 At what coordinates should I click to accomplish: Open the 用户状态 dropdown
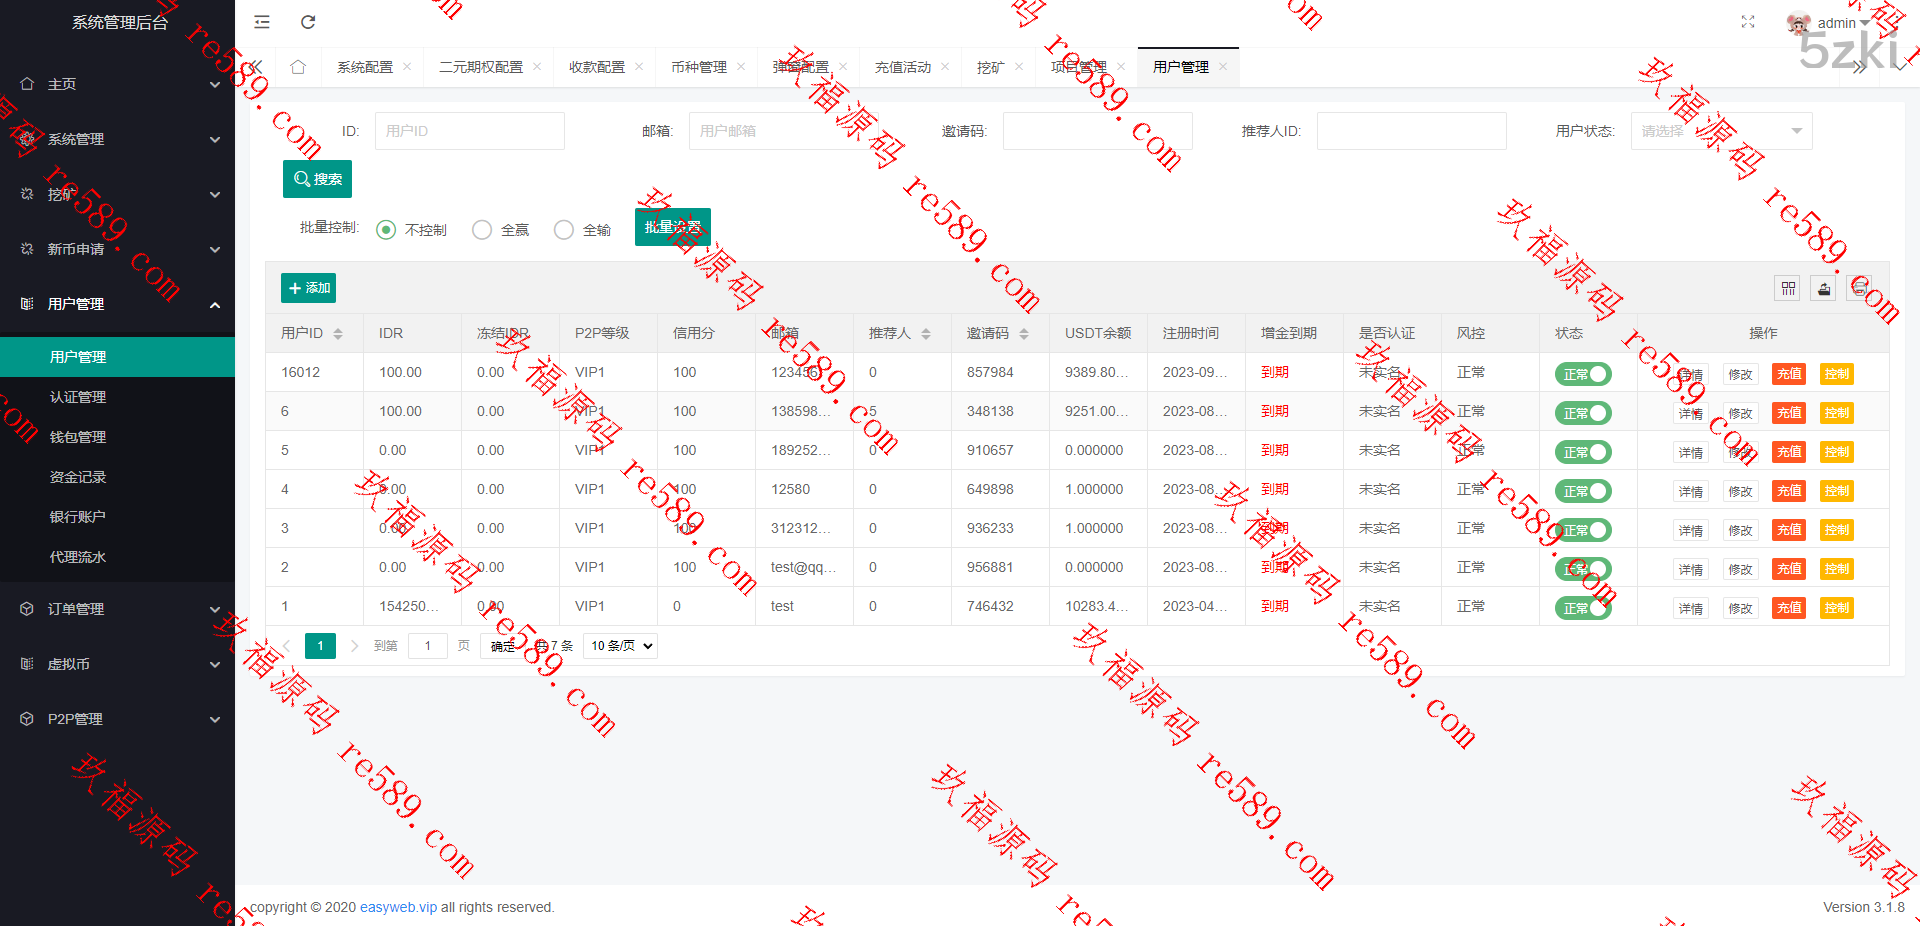pos(1721,131)
